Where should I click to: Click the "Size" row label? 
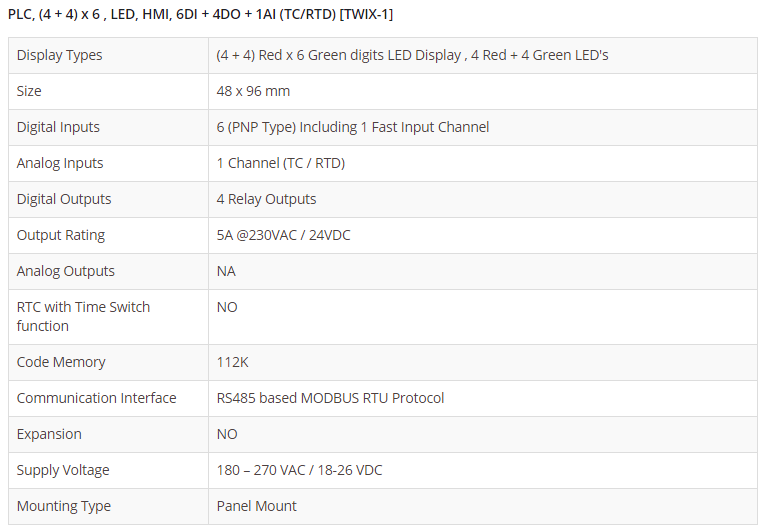pyautogui.click(x=30, y=91)
